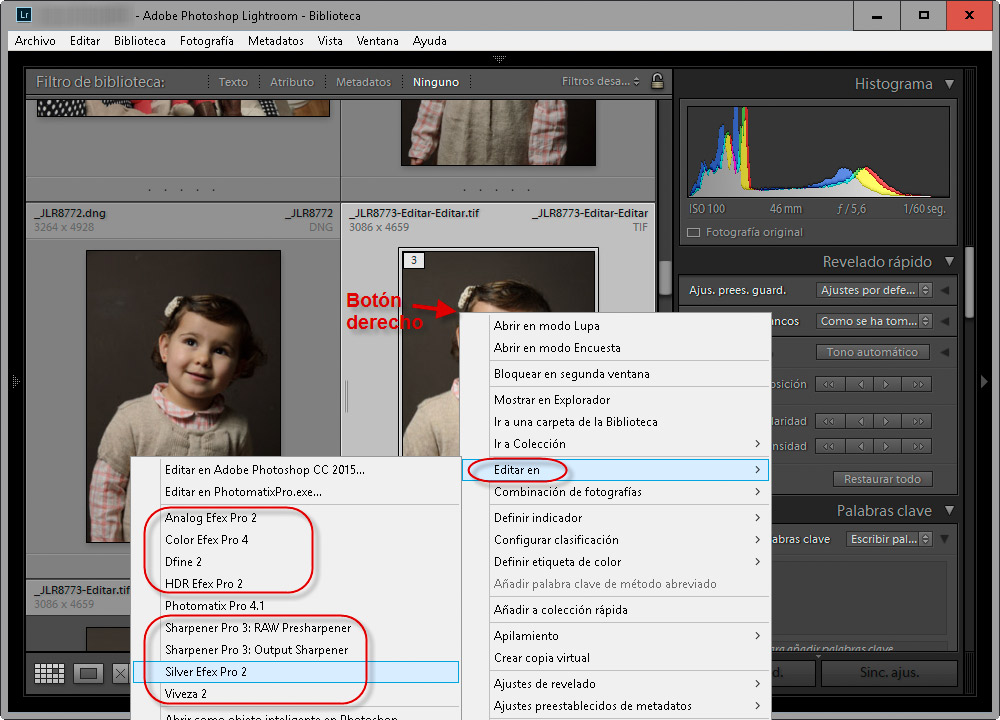Choose Sharpener Pro 3: RAW Presharpener
This screenshot has height=720, width=1000.
(x=296, y=628)
